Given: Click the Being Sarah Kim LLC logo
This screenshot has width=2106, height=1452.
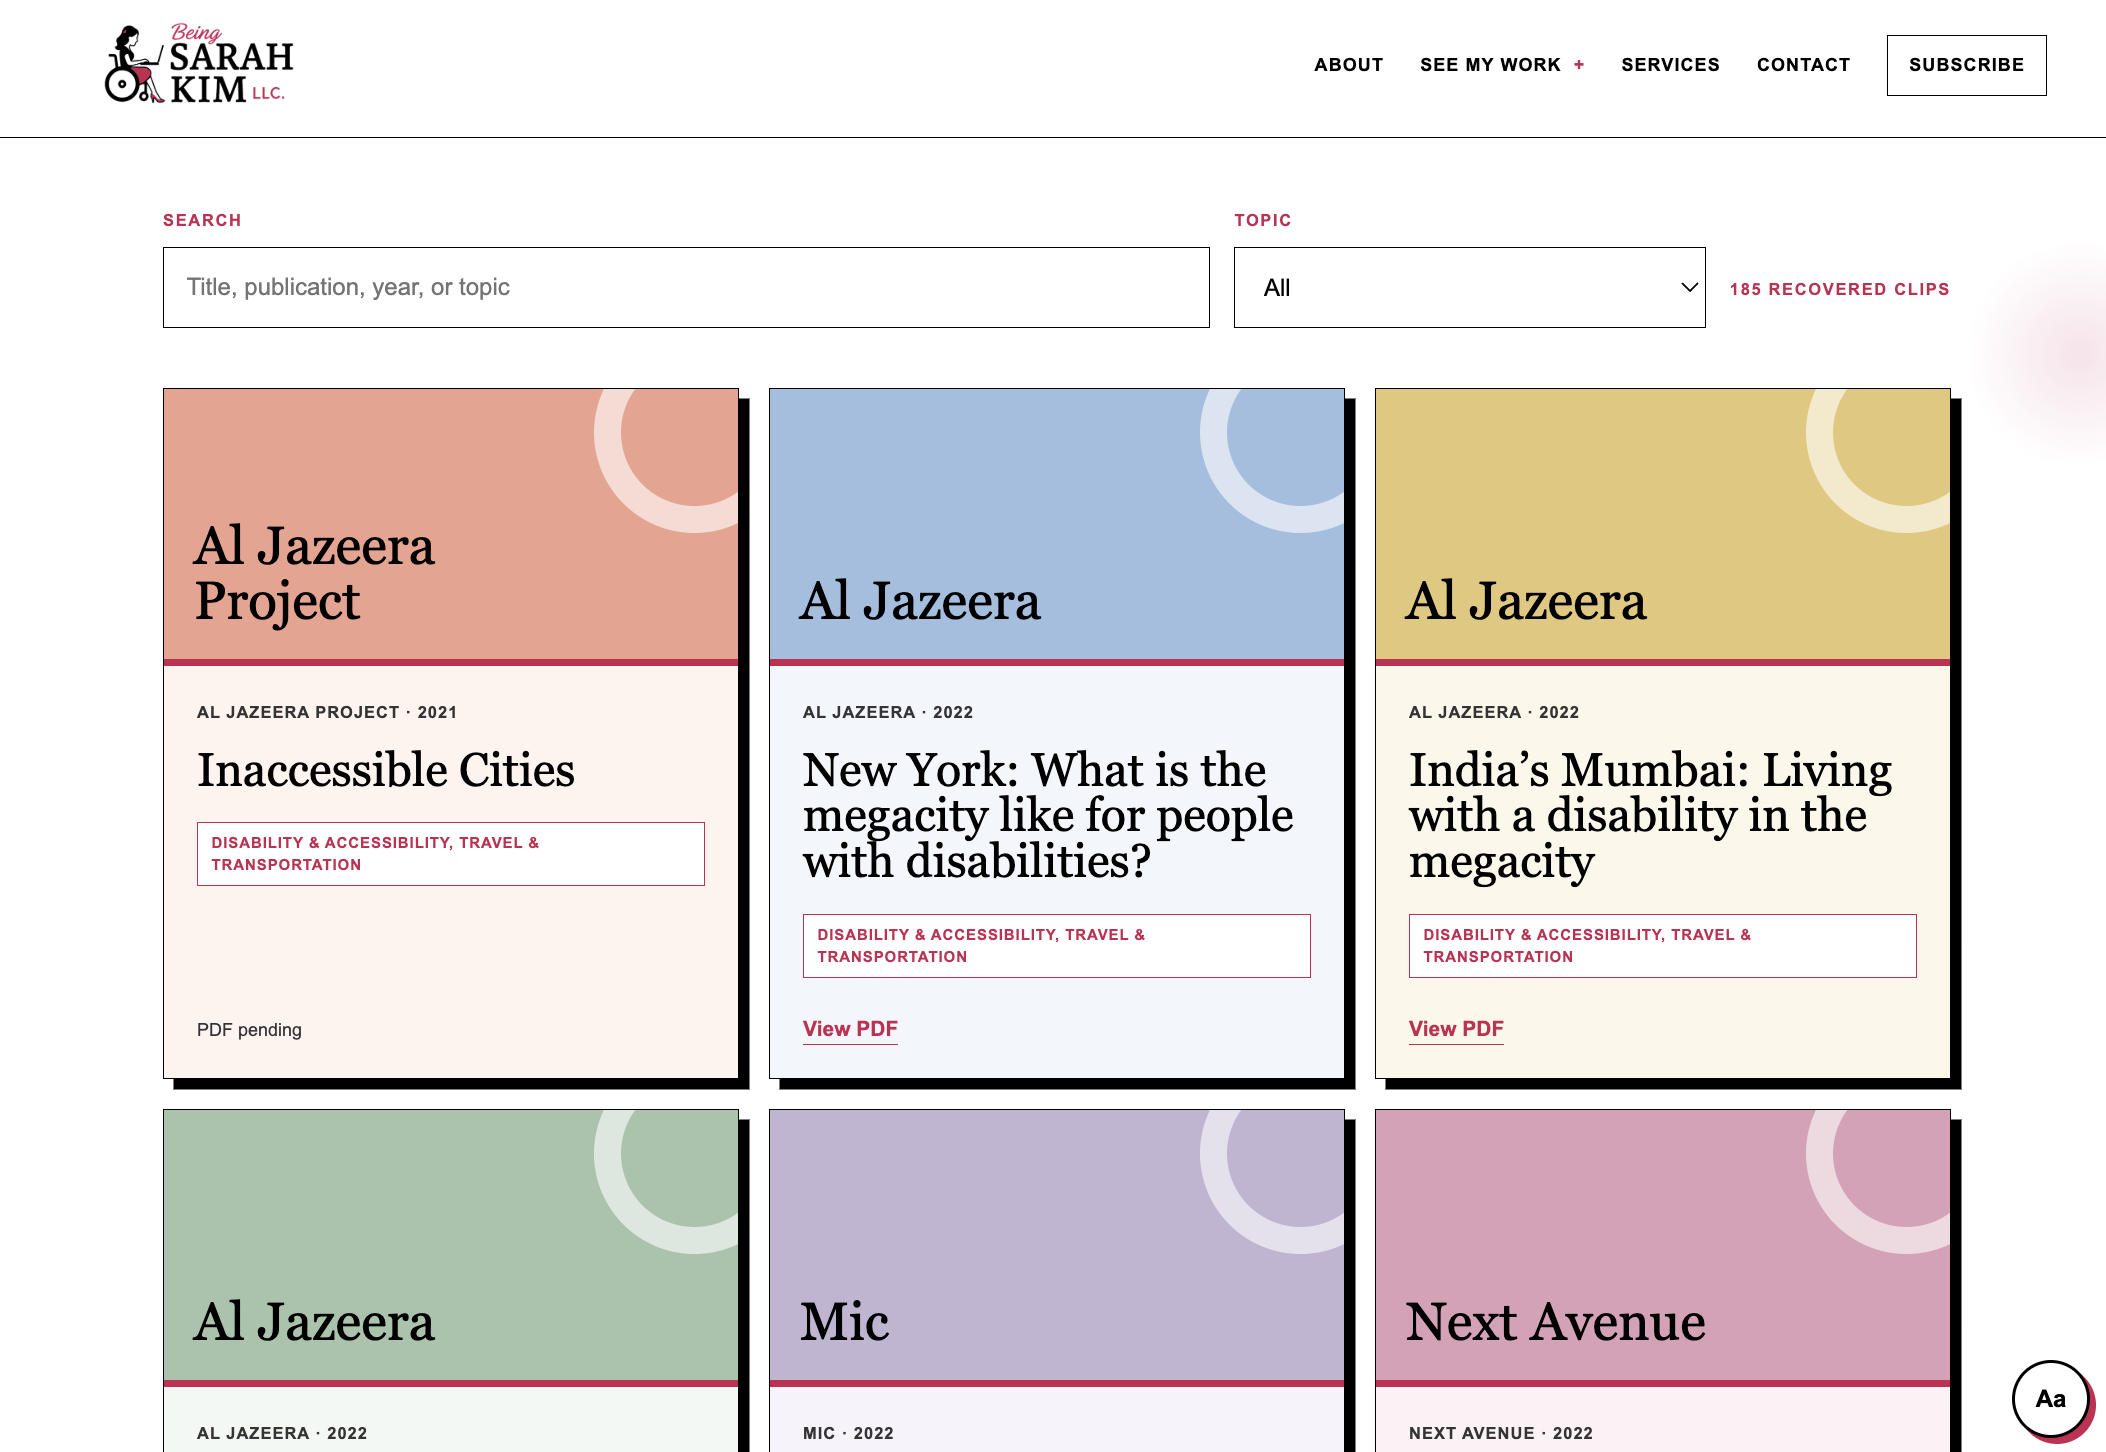Looking at the screenshot, I should coord(199,64).
